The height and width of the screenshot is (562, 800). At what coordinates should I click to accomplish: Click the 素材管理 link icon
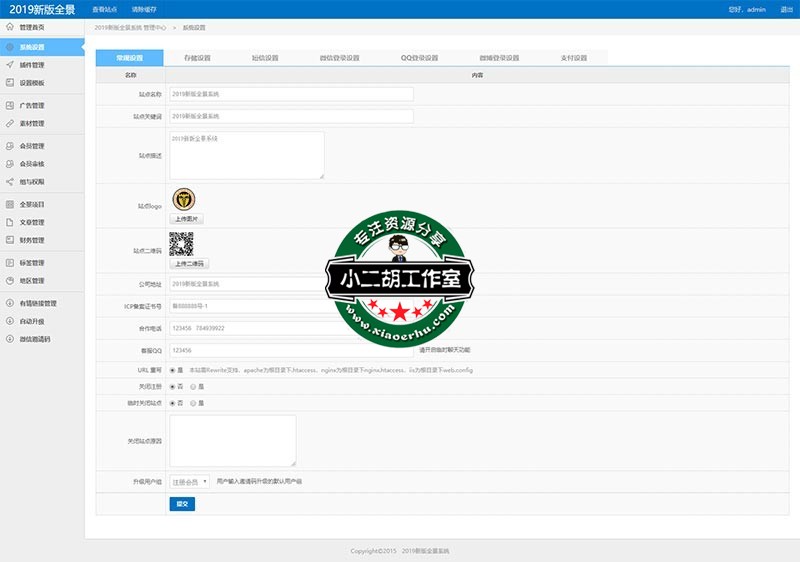[x=9, y=124]
